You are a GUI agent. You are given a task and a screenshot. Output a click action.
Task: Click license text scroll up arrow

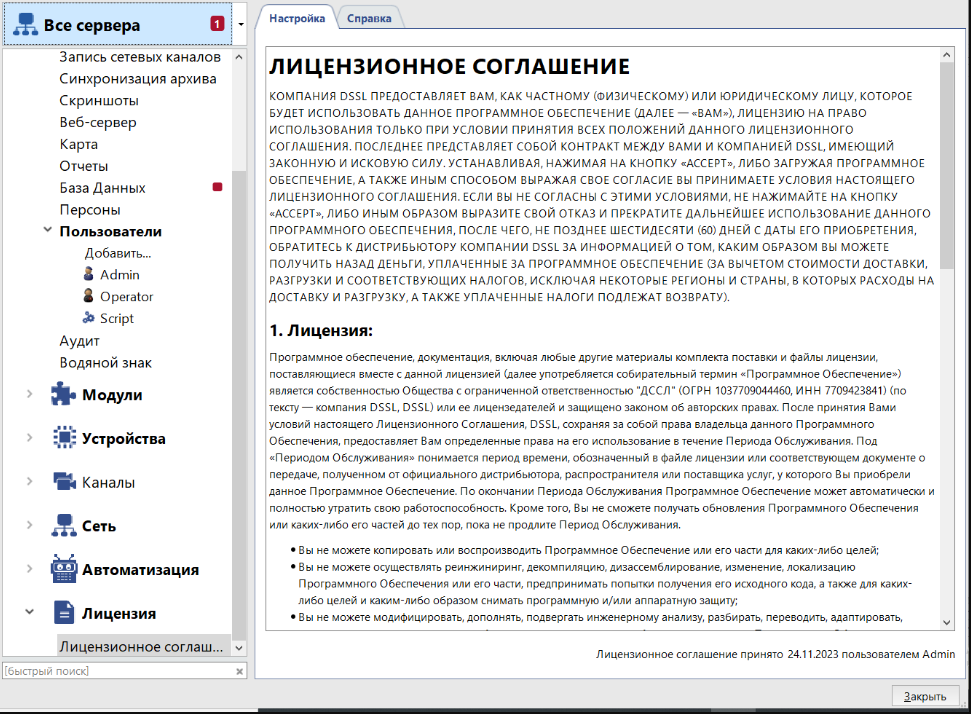click(946, 54)
